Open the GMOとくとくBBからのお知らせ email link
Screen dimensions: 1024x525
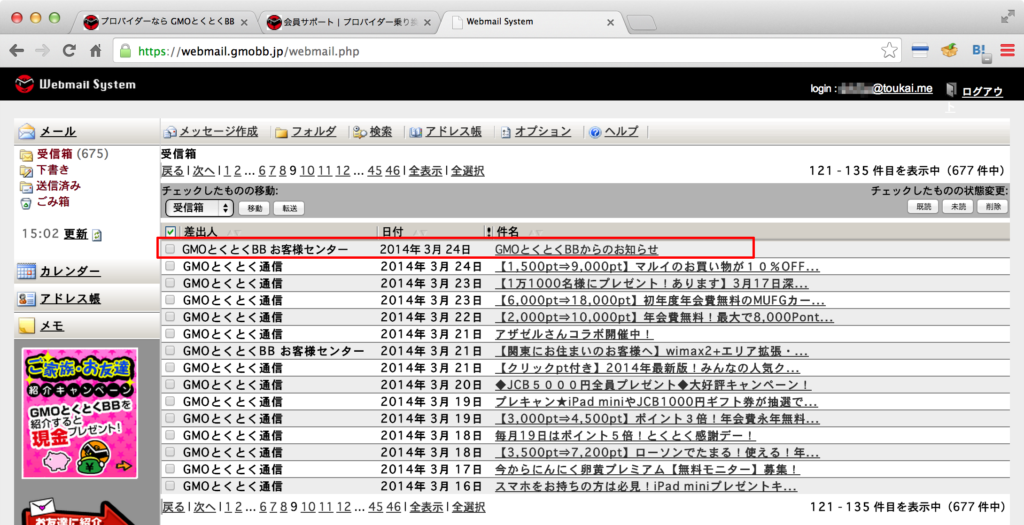point(576,249)
